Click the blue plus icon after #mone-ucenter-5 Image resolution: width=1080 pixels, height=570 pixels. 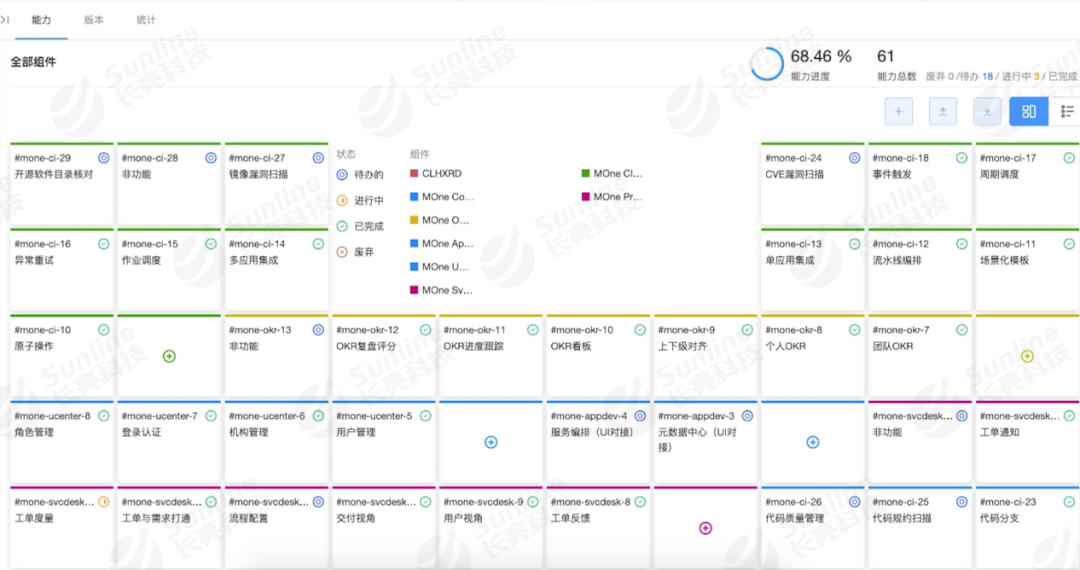click(491, 442)
